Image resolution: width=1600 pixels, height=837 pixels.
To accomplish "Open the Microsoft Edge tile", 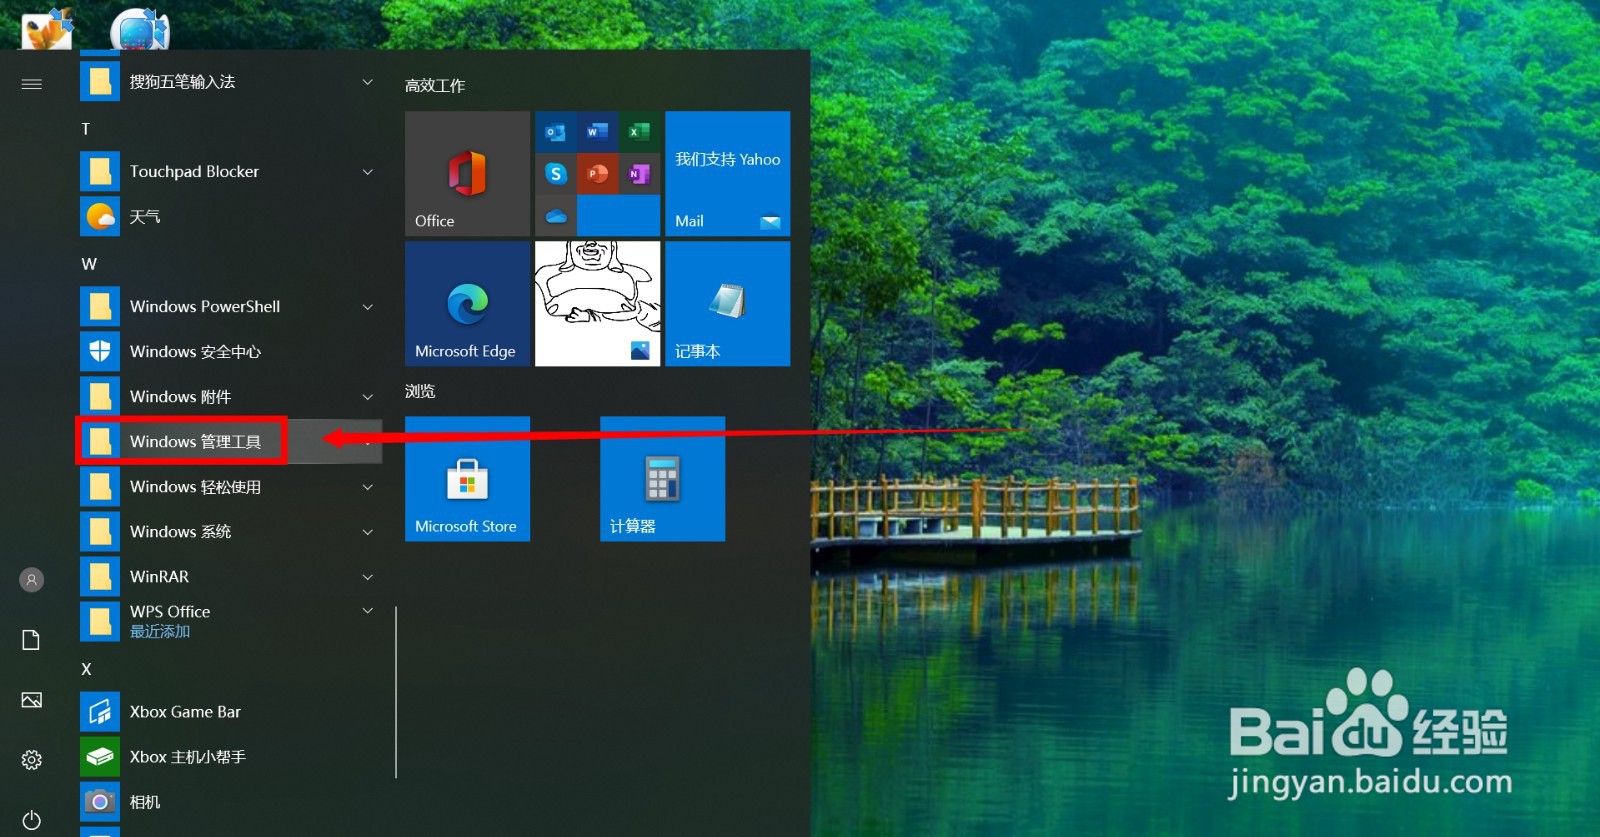I will point(467,303).
